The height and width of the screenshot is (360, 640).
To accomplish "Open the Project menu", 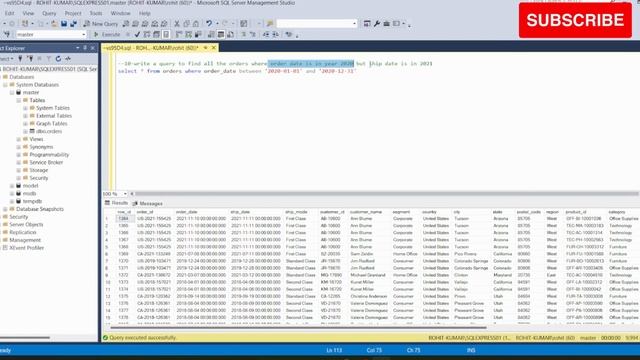I will 73,13.
